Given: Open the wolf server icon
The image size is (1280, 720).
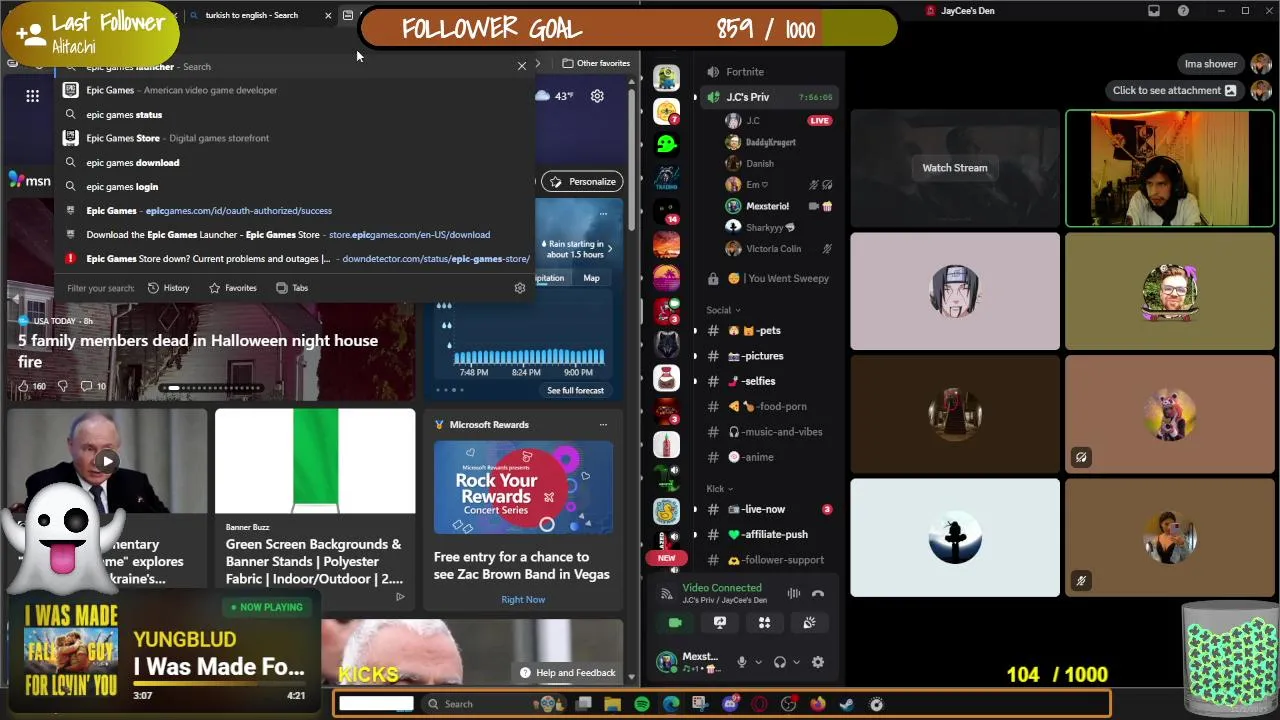Looking at the screenshot, I should 667,345.
